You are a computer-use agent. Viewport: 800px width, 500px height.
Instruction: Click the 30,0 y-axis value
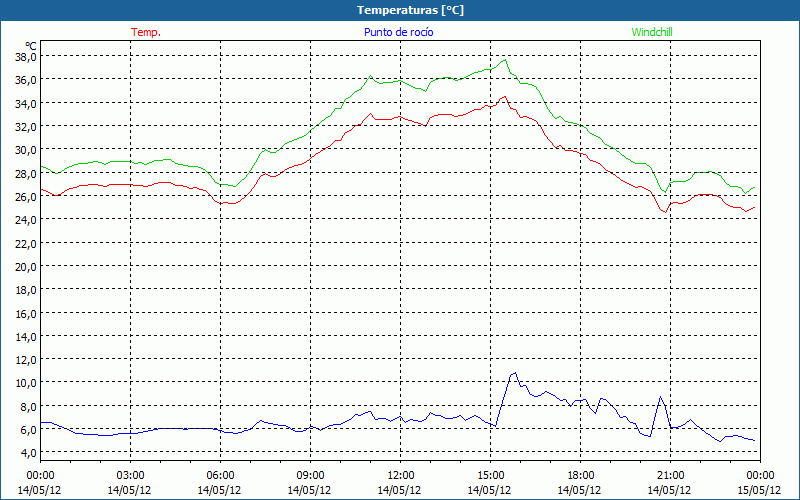[x=26, y=149]
